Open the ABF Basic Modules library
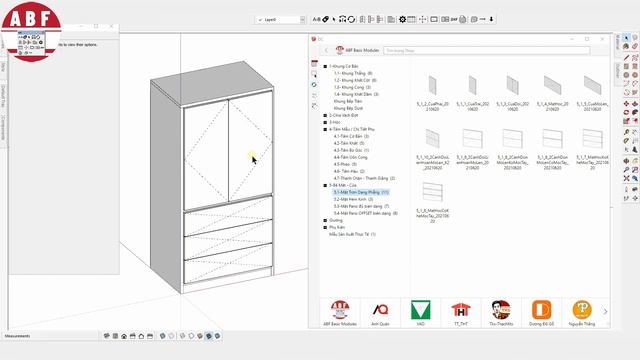Viewport: 640px width, 360px height. pos(340,313)
